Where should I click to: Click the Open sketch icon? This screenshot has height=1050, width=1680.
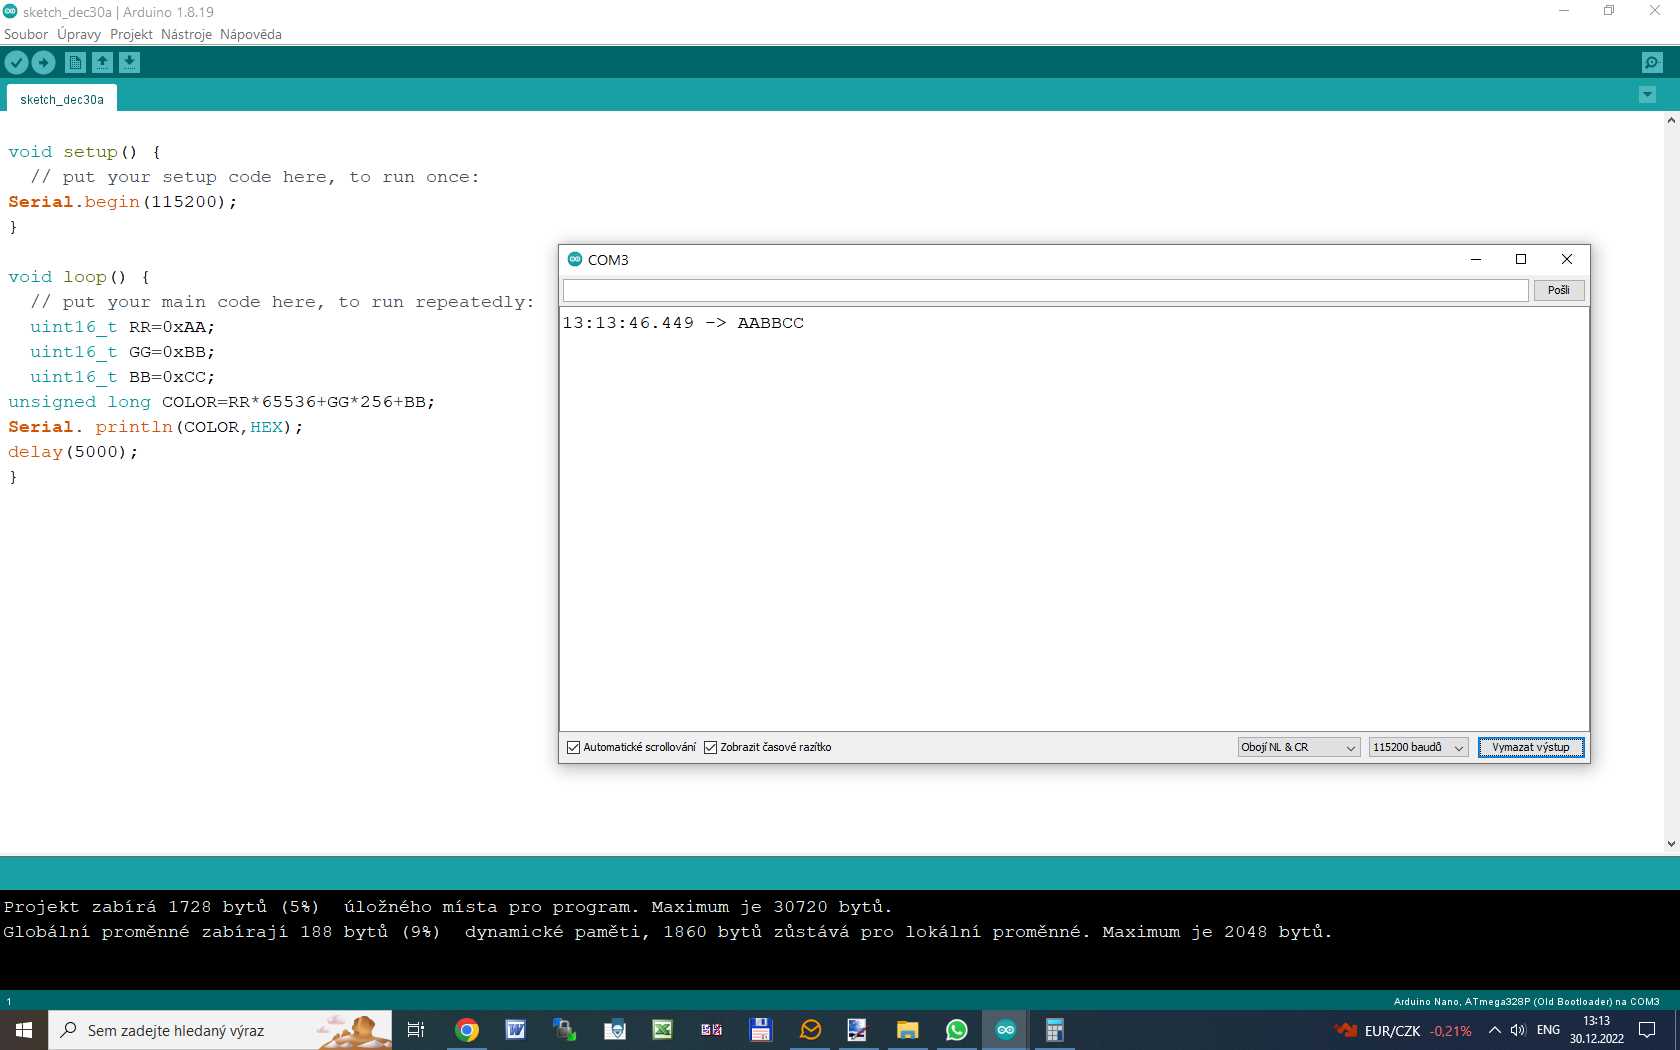click(102, 63)
